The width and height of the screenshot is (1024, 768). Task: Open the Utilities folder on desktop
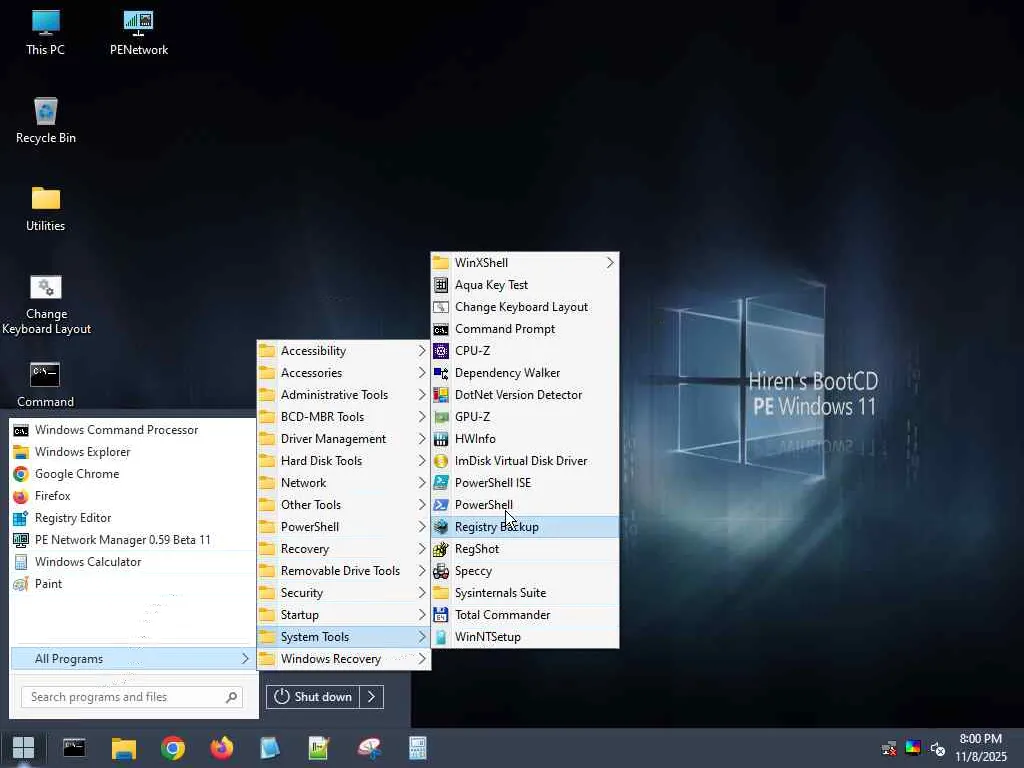(x=46, y=209)
